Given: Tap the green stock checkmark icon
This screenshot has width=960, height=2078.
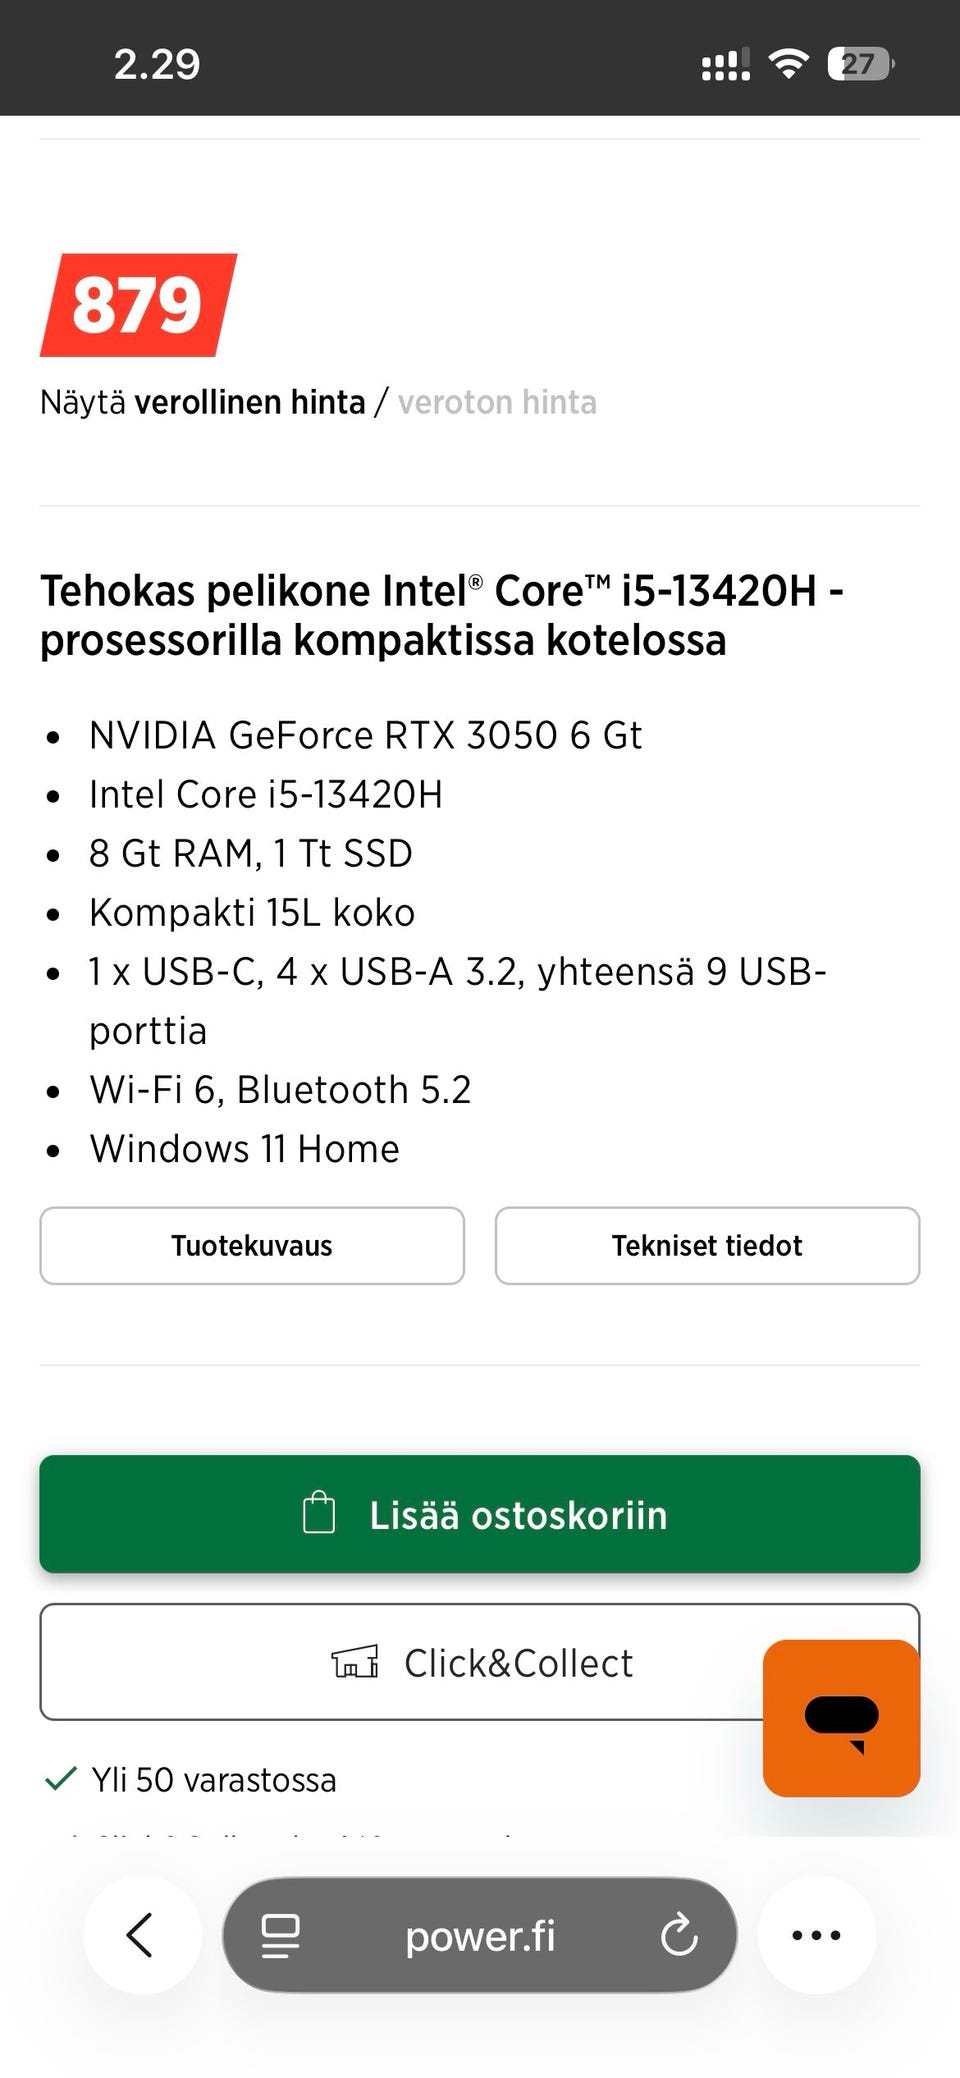Looking at the screenshot, I should click(61, 1778).
